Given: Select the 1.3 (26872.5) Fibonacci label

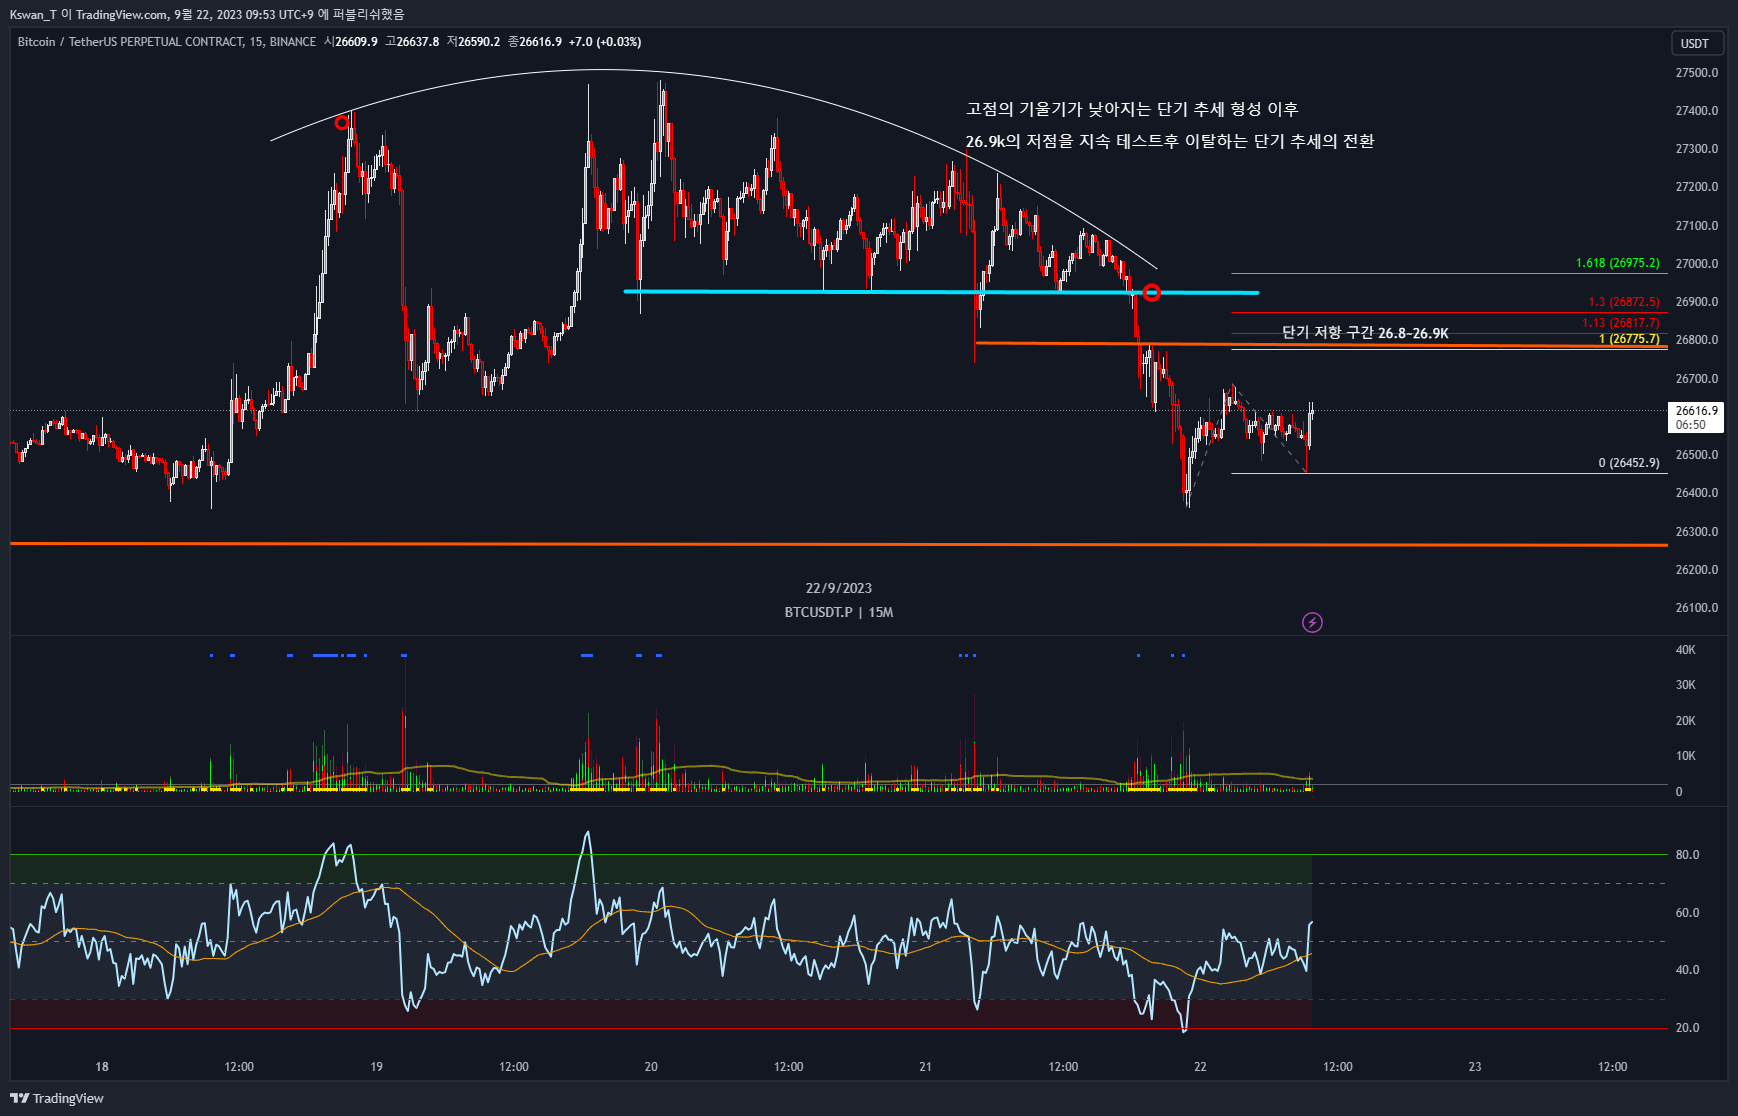Looking at the screenshot, I should 1623,301.
